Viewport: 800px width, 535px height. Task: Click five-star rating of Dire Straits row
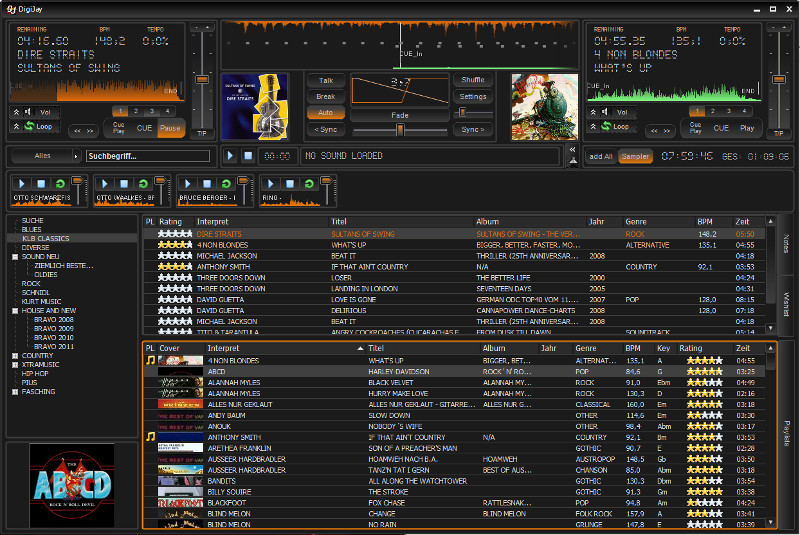pos(175,234)
